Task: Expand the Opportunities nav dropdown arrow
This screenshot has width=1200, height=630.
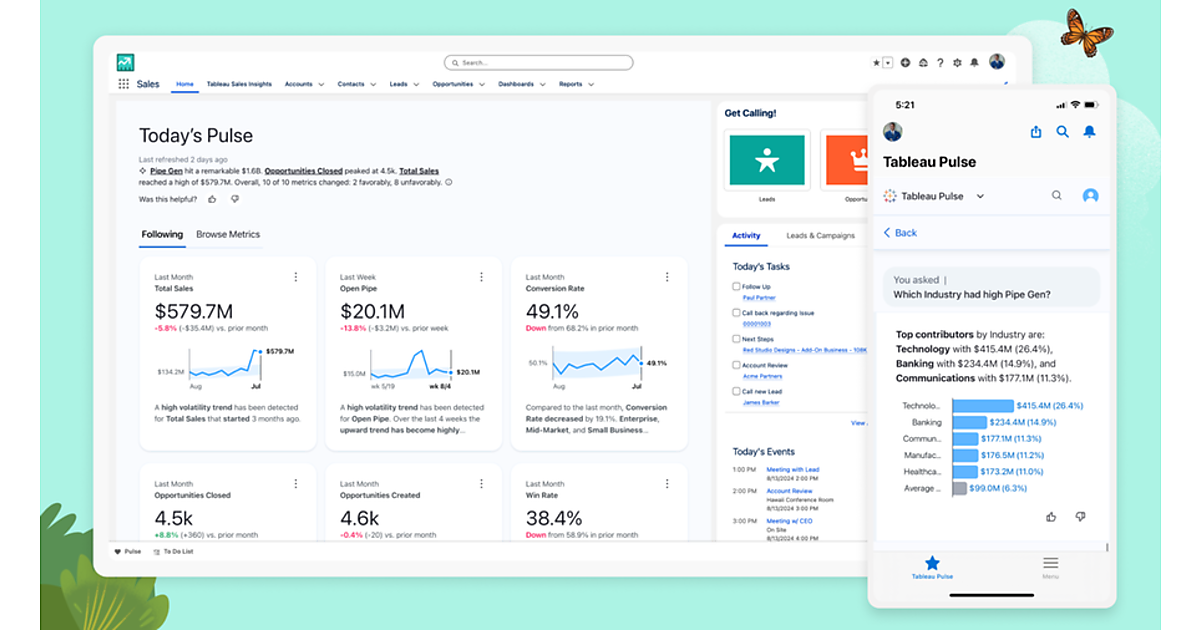Action: 482,85
